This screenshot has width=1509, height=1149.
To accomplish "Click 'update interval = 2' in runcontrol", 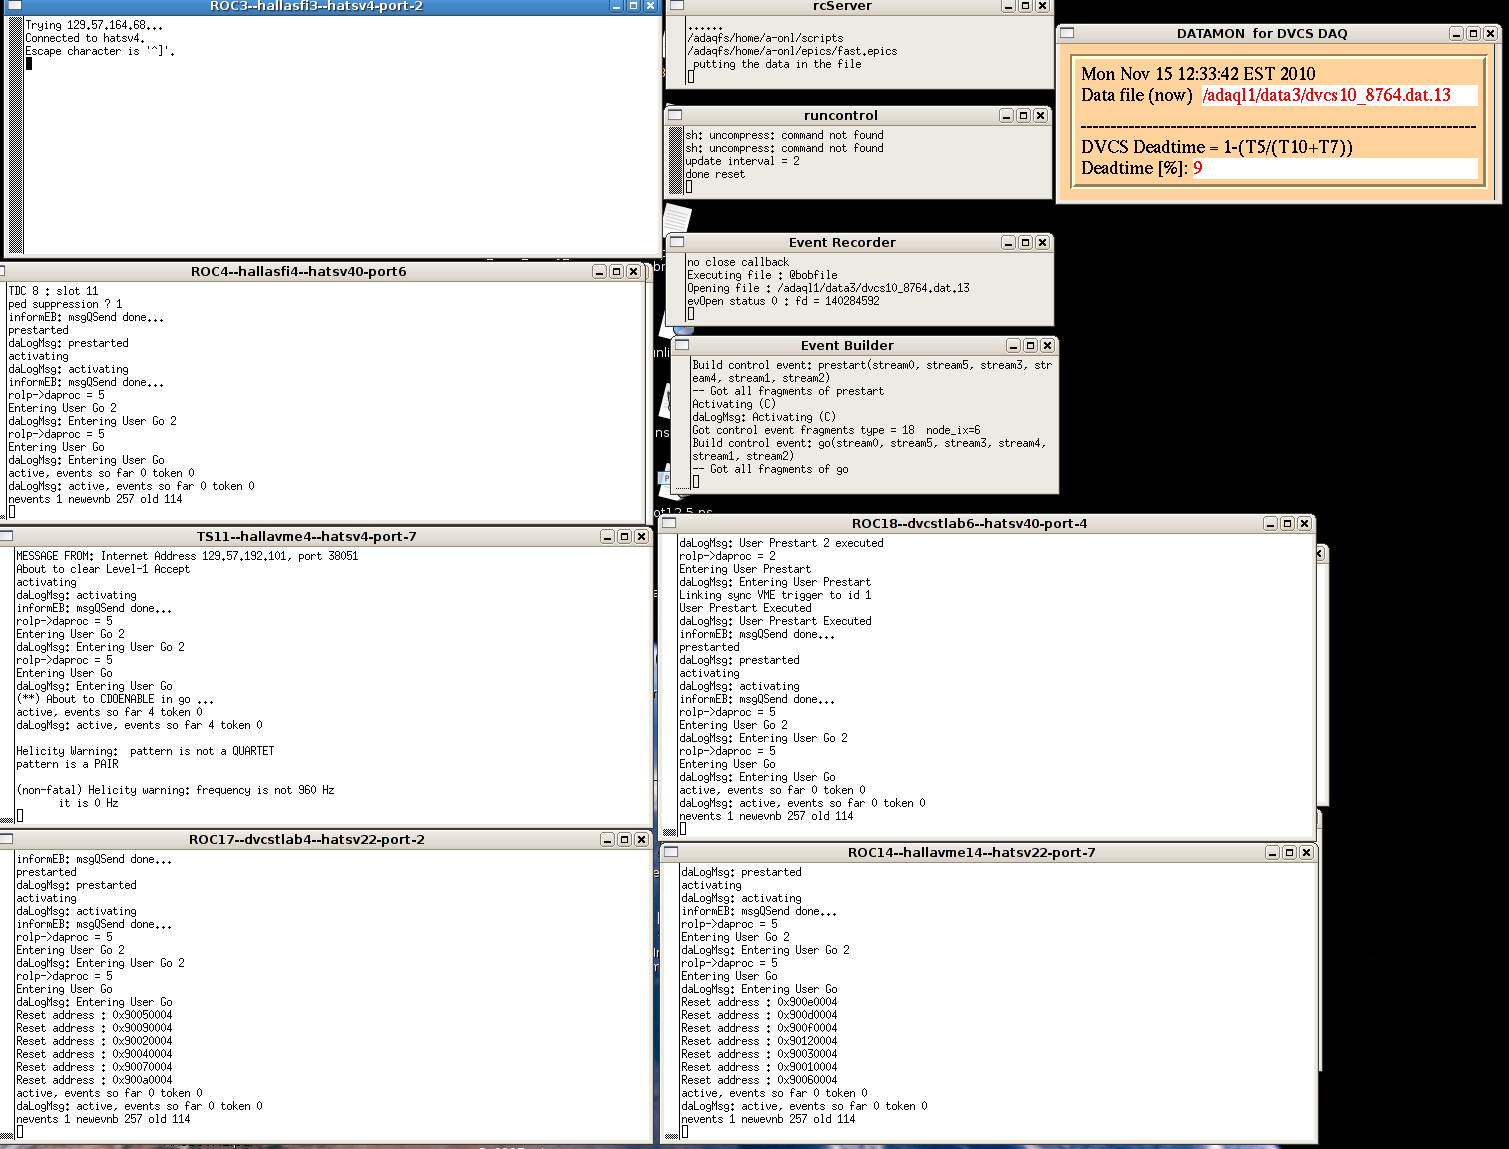I will [742, 161].
